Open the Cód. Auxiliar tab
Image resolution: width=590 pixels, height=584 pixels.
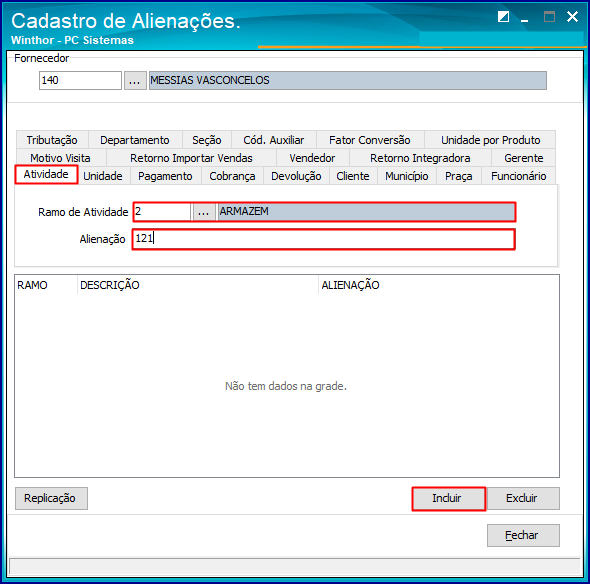pyautogui.click(x=274, y=140)
